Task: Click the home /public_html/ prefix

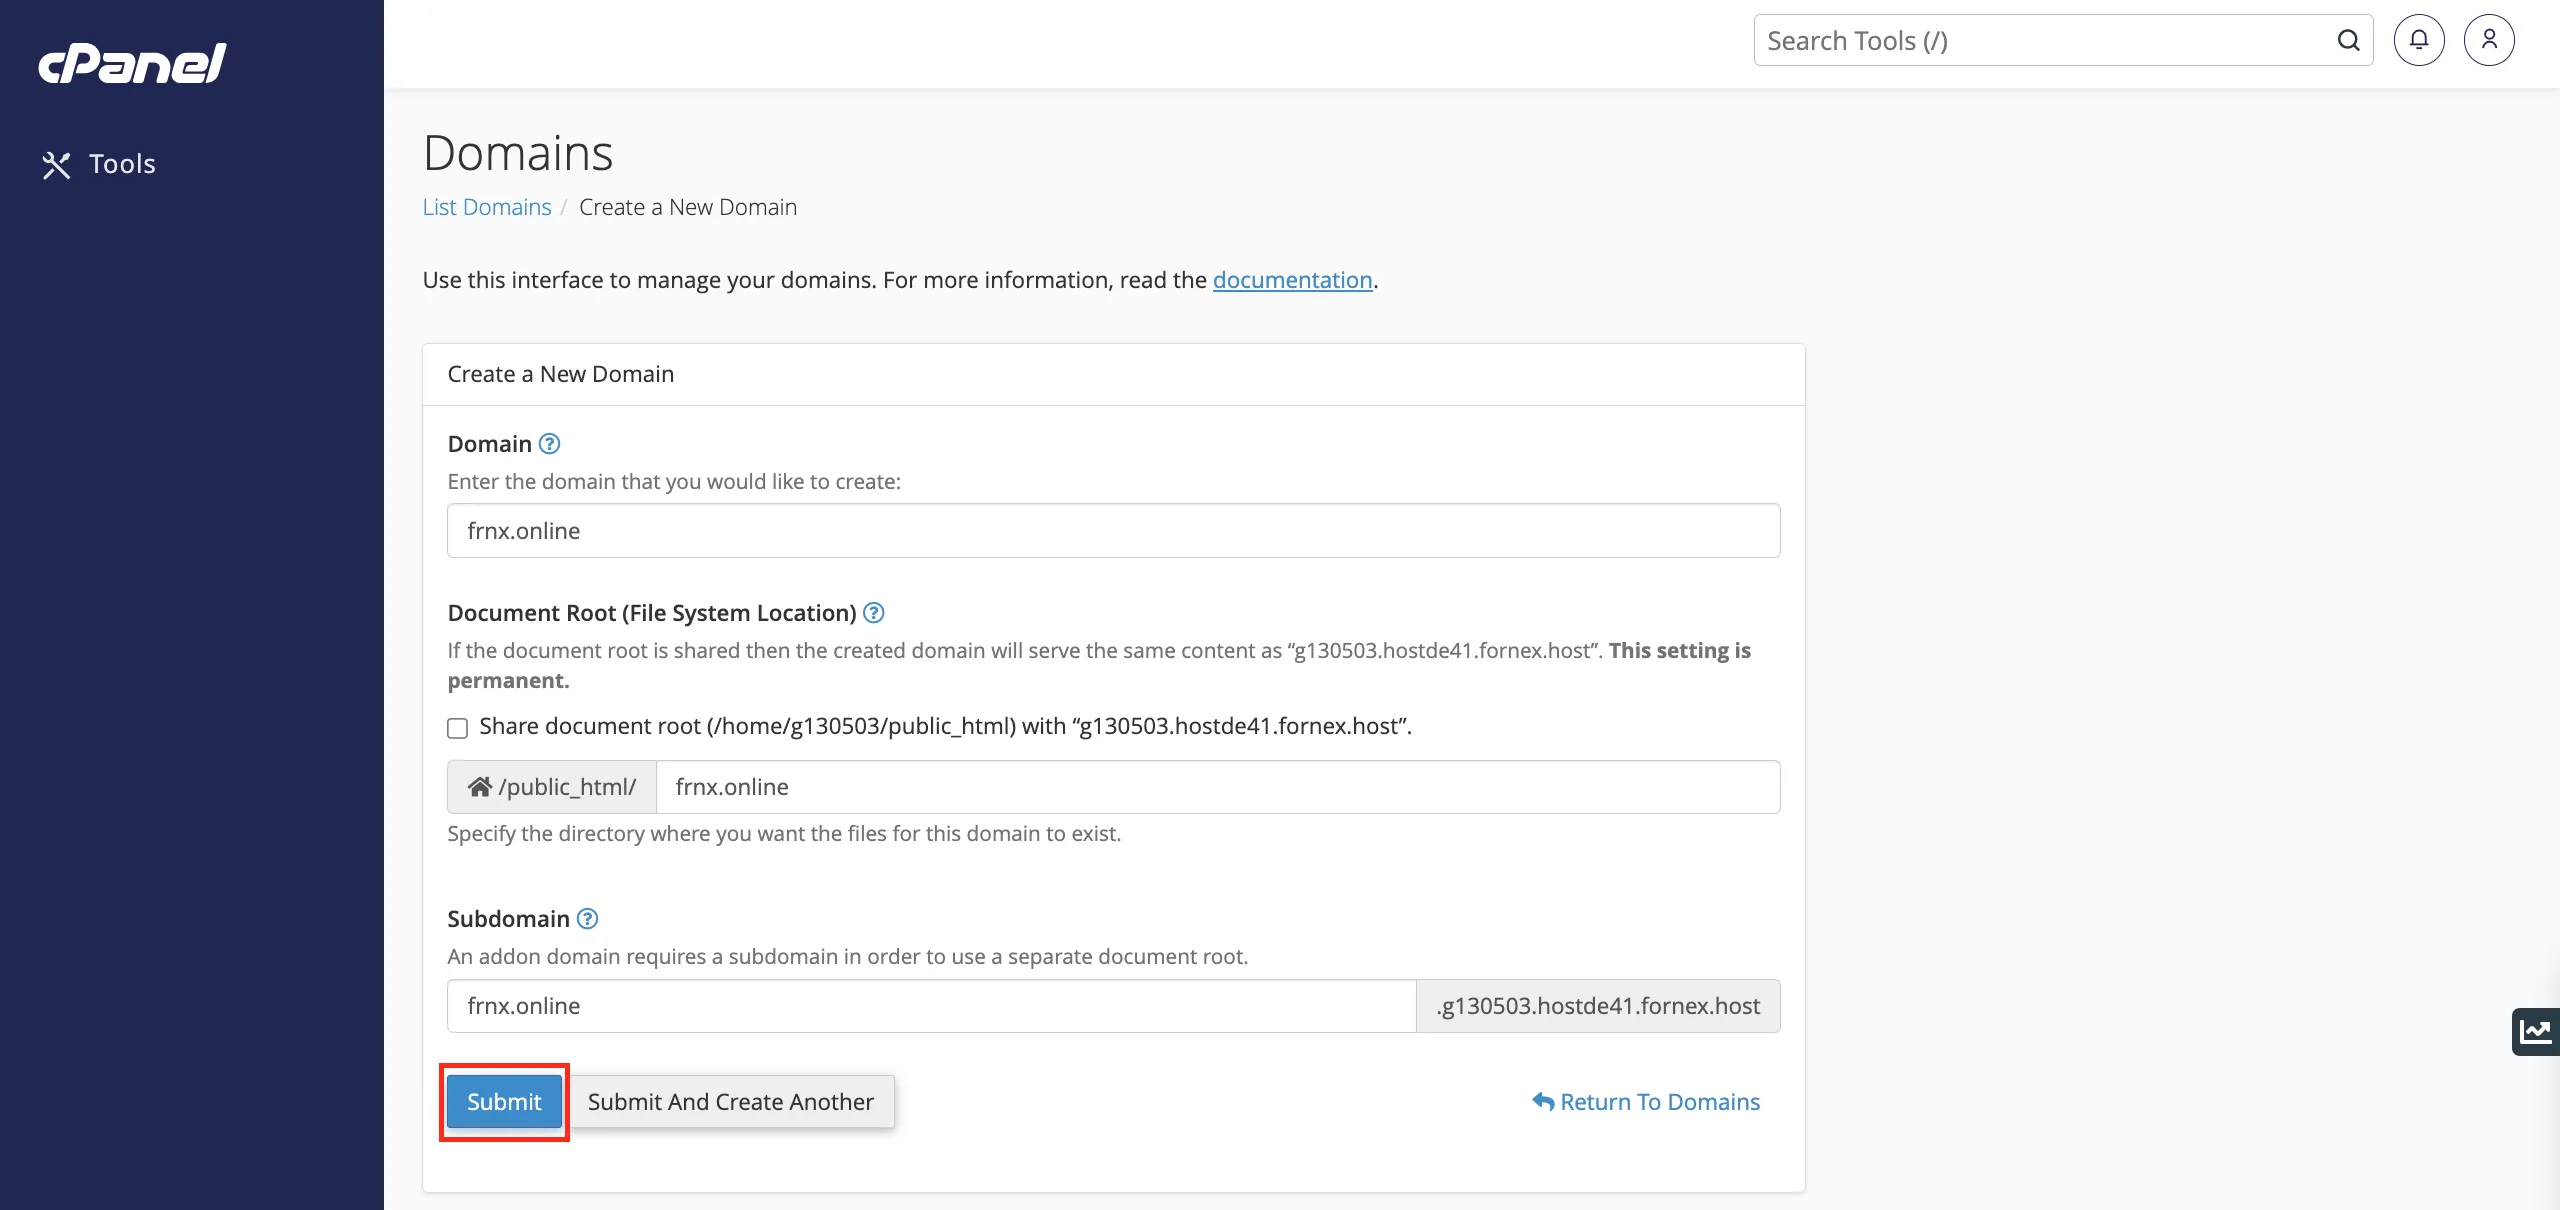Action: click(552, 787)
